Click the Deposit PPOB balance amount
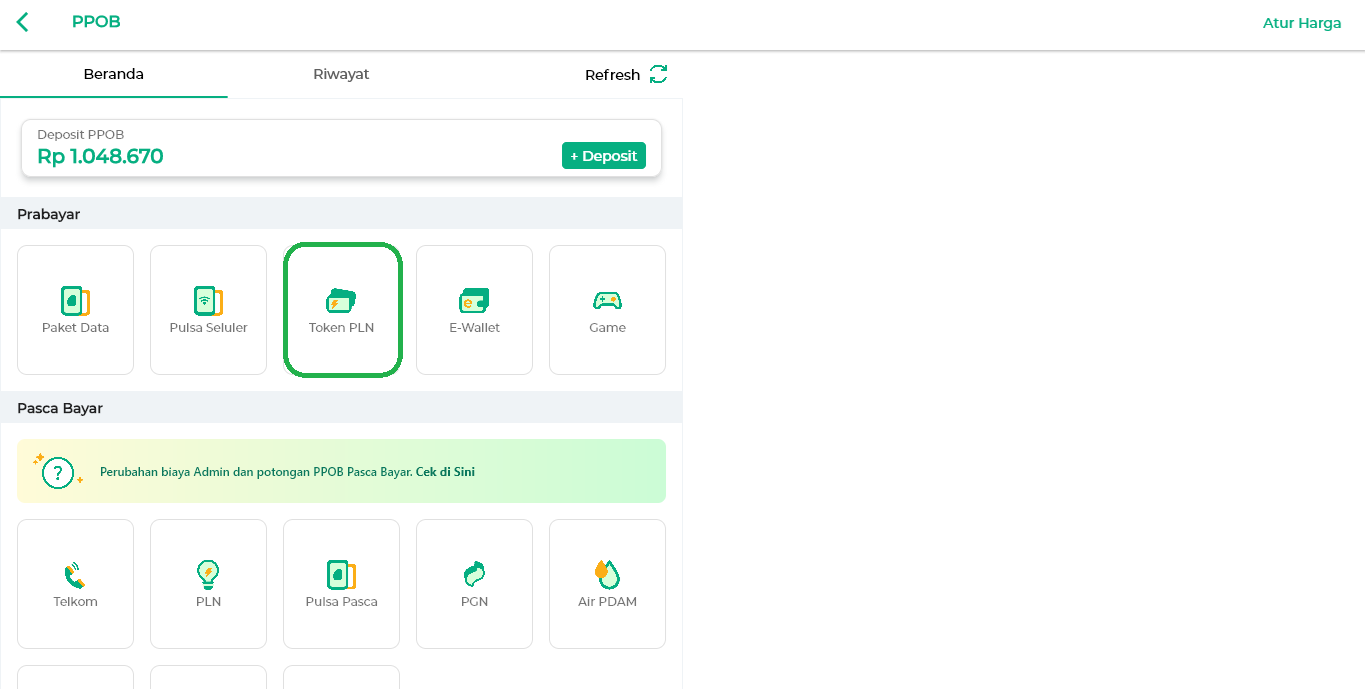1365x691 pixels. (x=100, y=156)
